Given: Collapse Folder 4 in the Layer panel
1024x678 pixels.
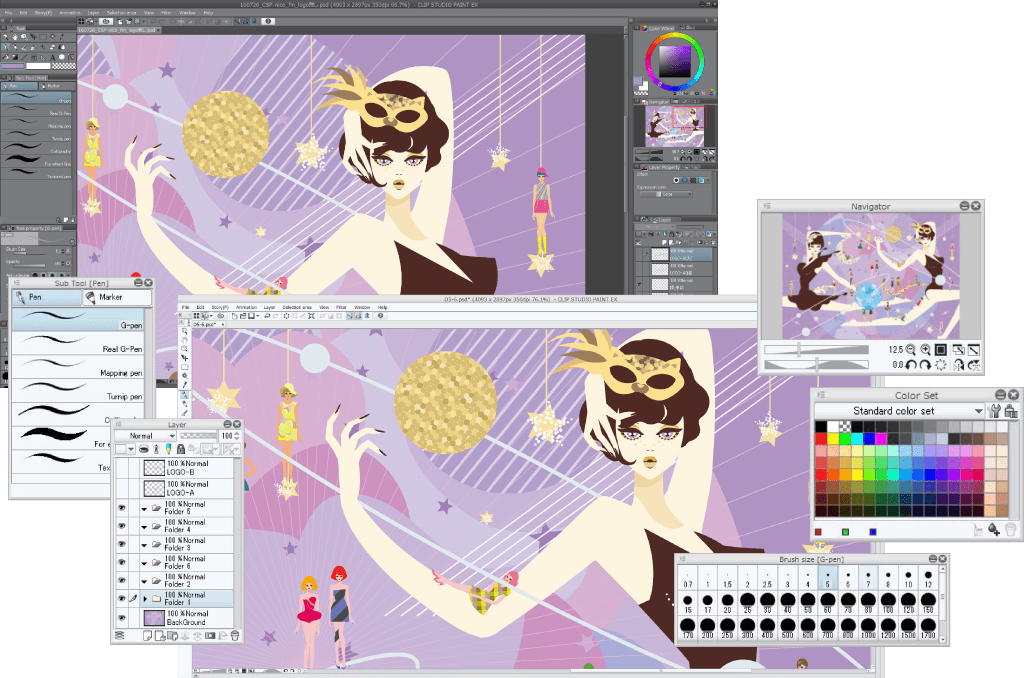Looking at the screenshot, I should [x=143, y=527].
